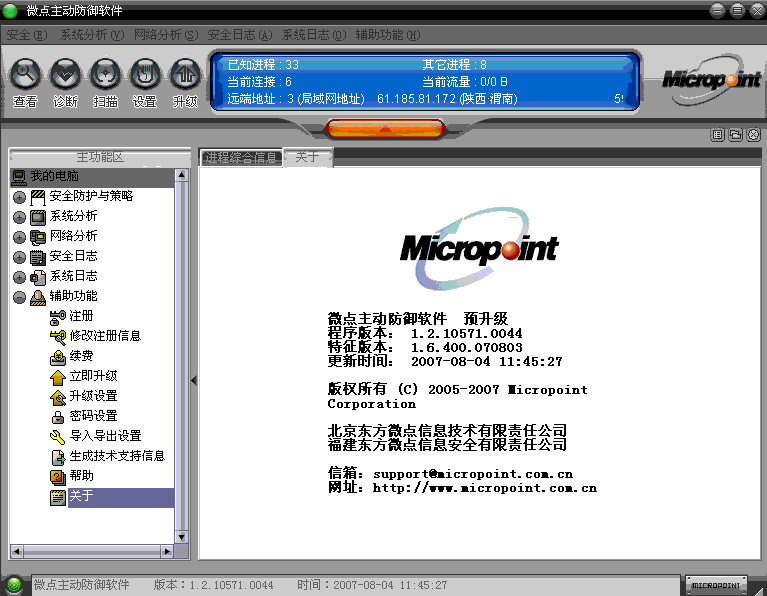Click the 网络分析 computers icon

click(38, 237)
